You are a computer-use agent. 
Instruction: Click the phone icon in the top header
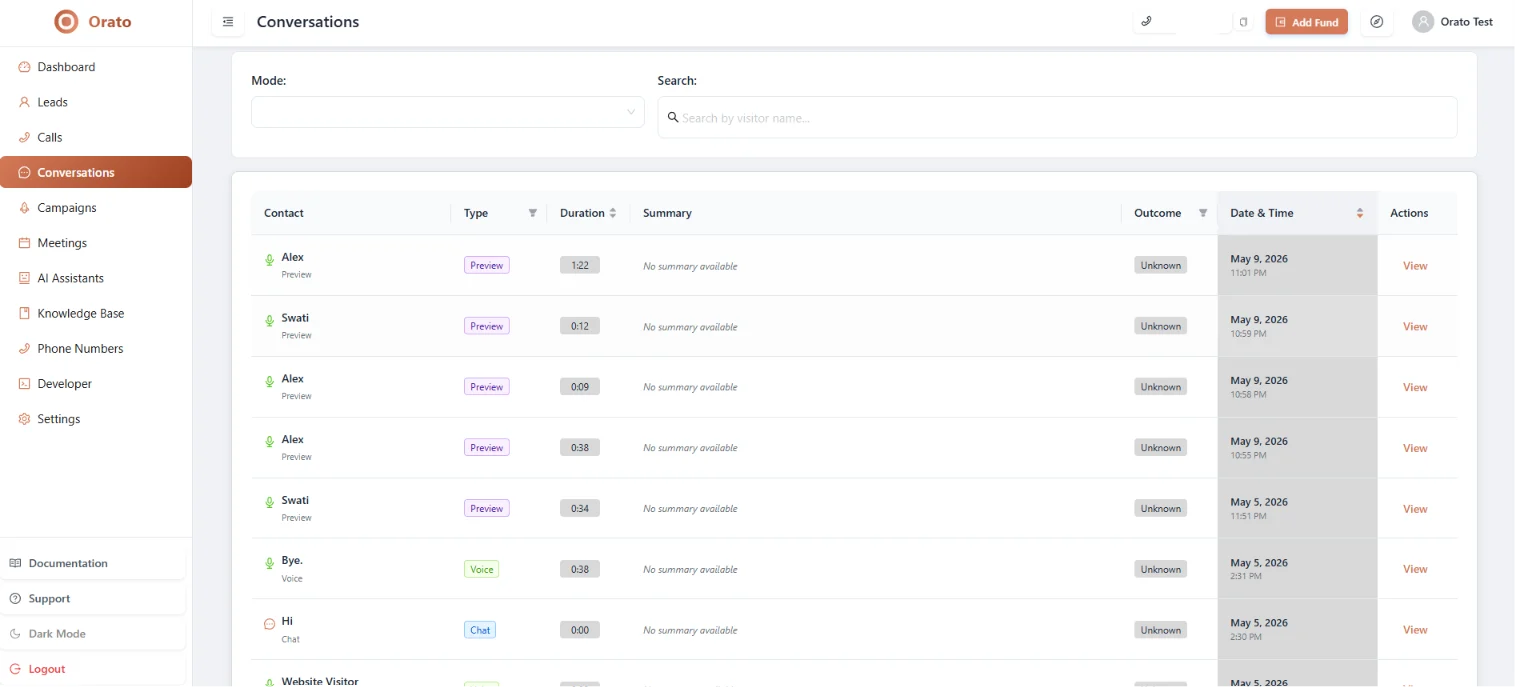(1146, 21)
